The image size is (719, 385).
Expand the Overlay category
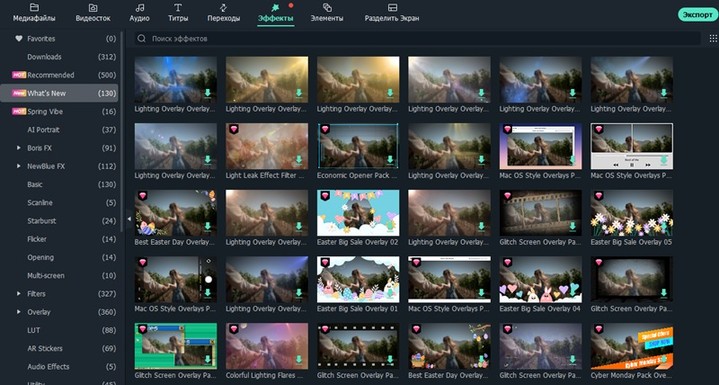(x=19, y=312)
